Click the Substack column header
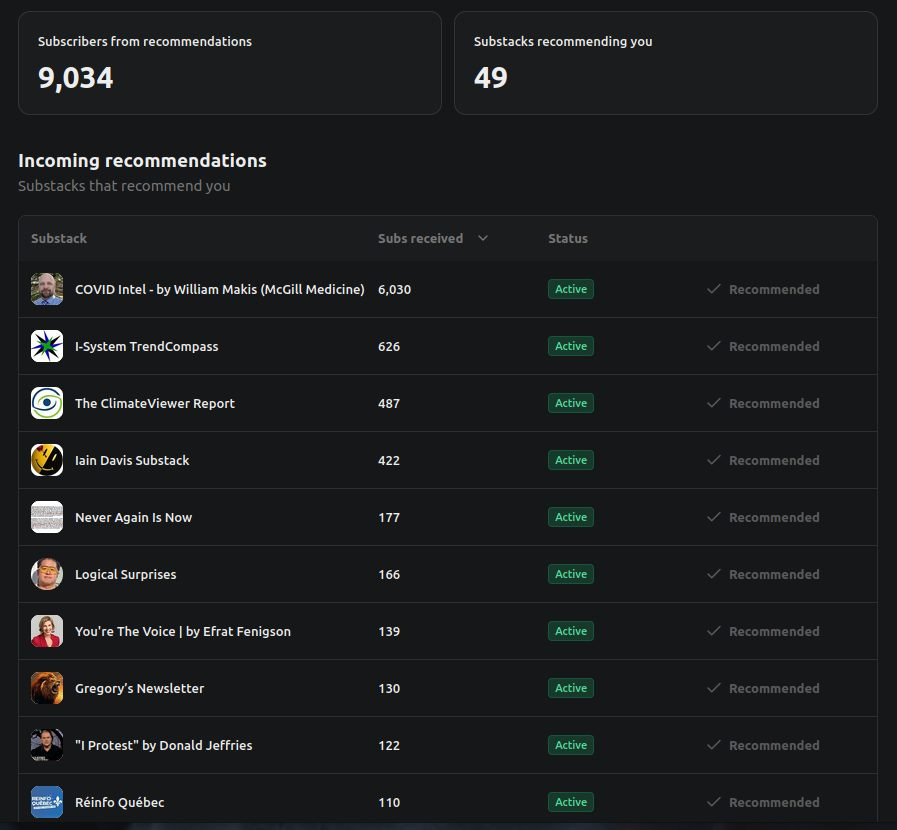 [59, 238]
